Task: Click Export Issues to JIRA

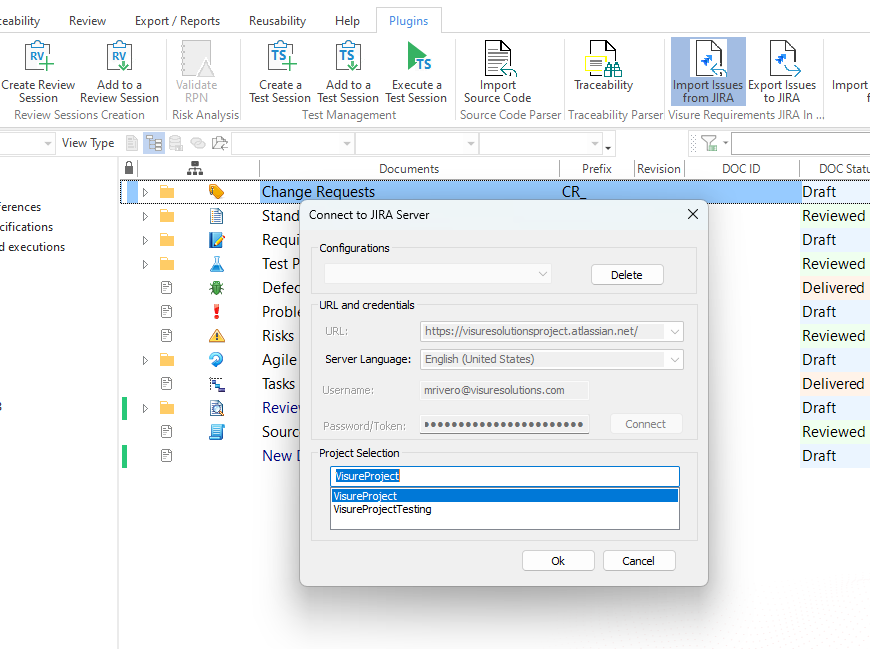Action: [x=782, y=72]
